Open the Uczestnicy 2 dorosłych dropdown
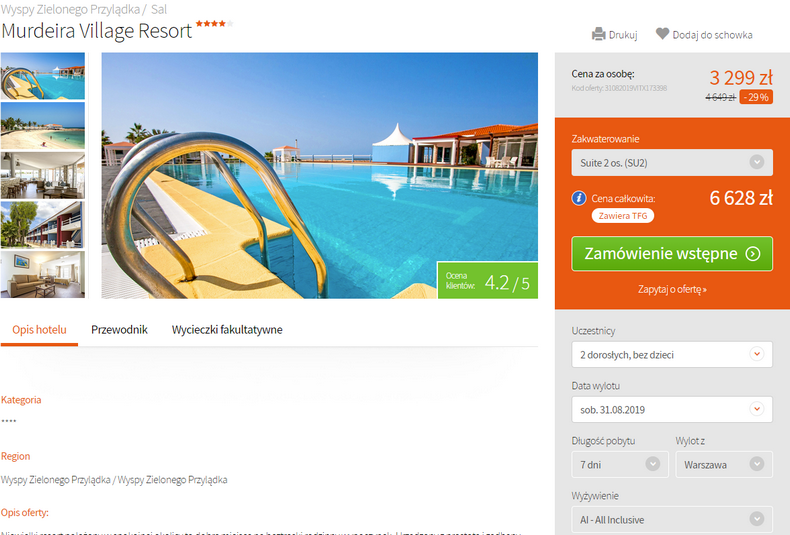The image size is (790, 535). point(672,354)
